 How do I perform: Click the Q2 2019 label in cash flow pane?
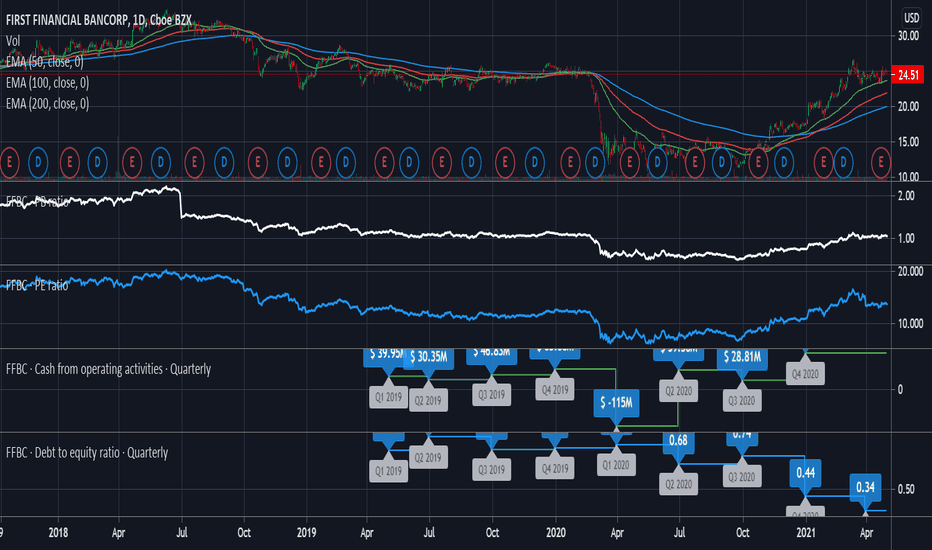click(x=429, y=400)
